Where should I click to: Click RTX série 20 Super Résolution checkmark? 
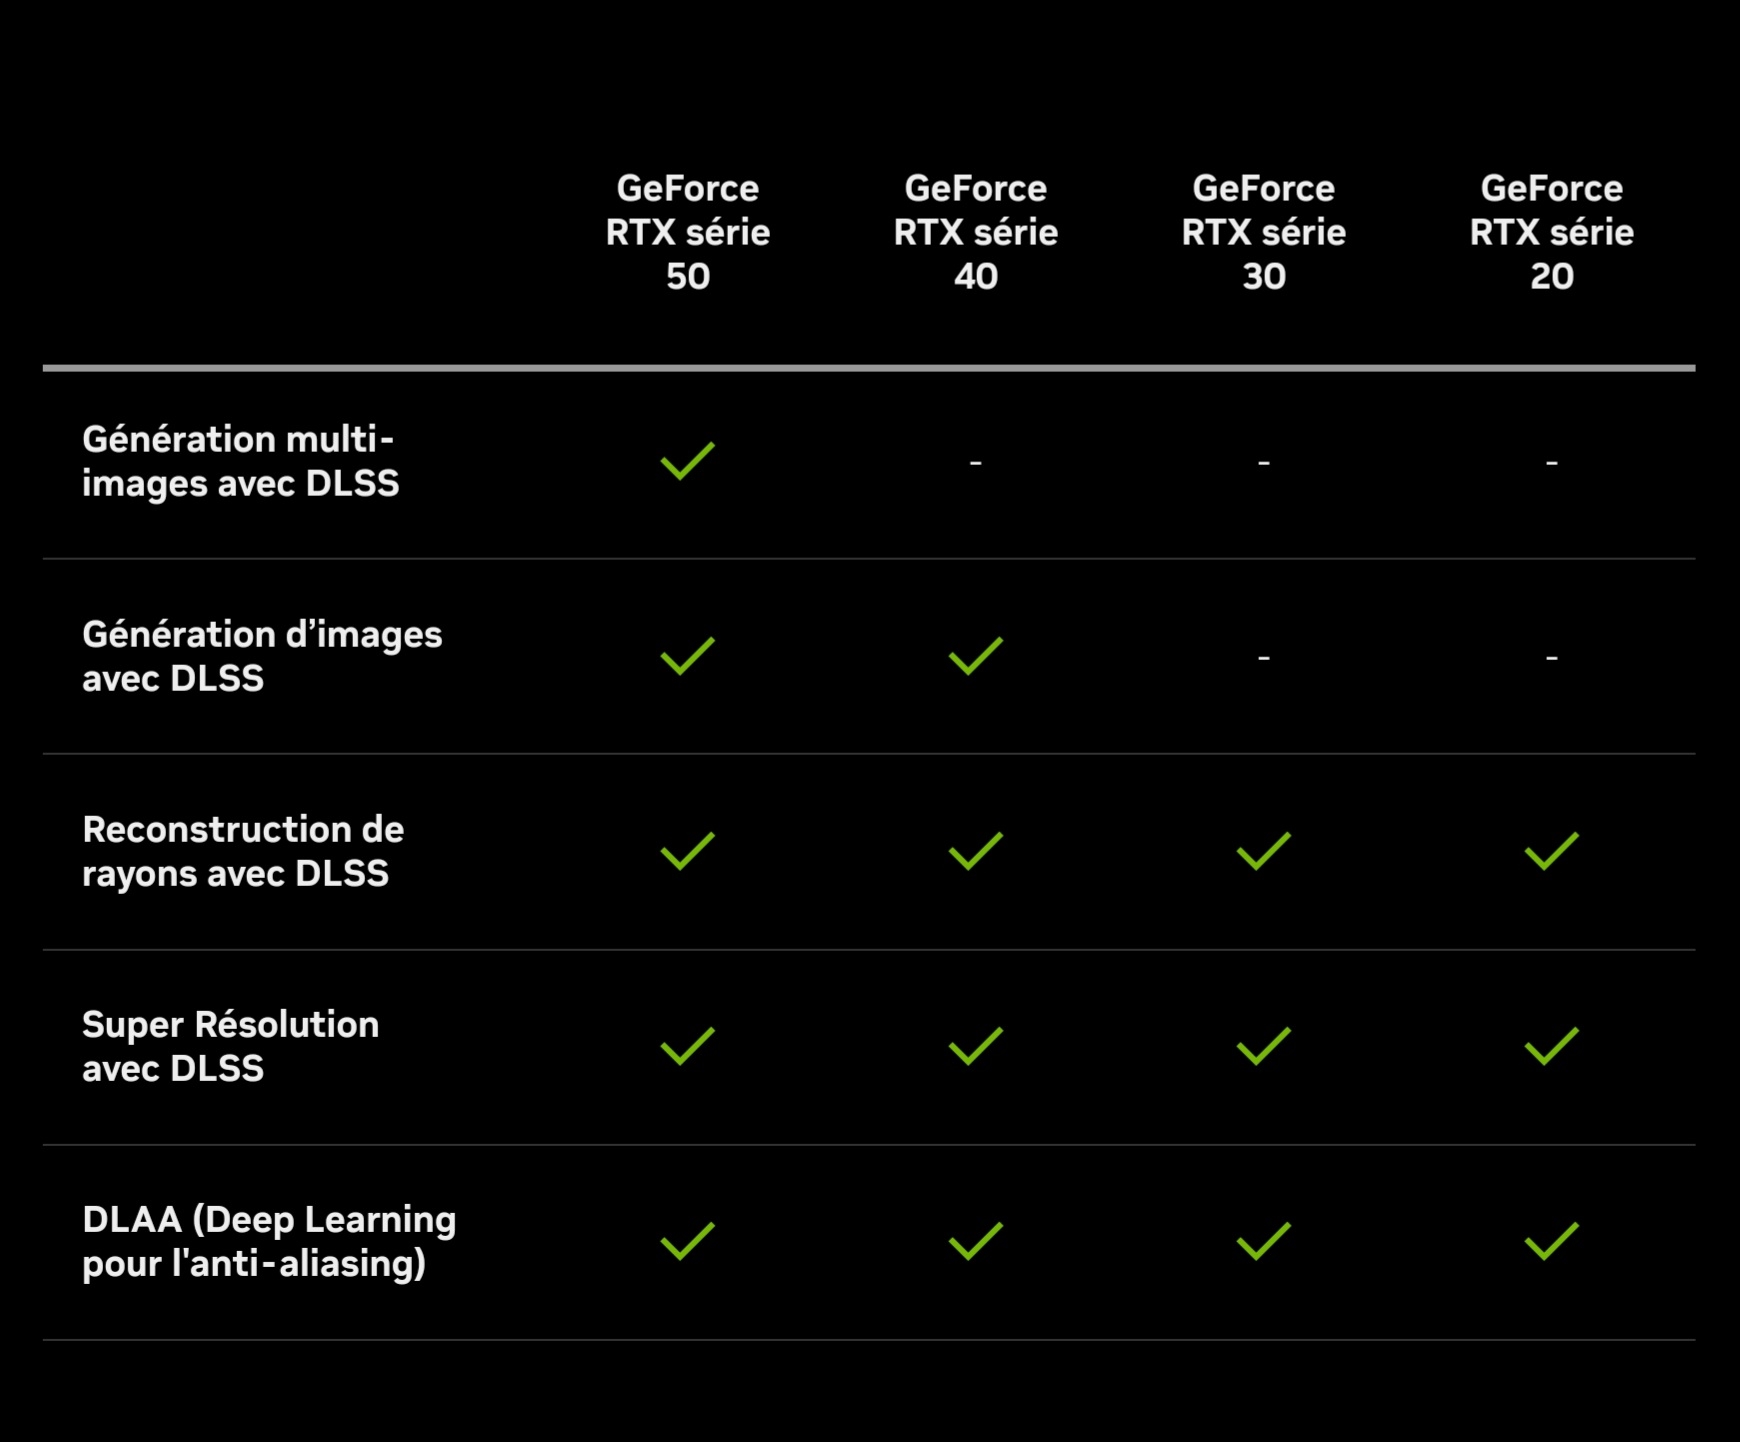point(1552,1046)
